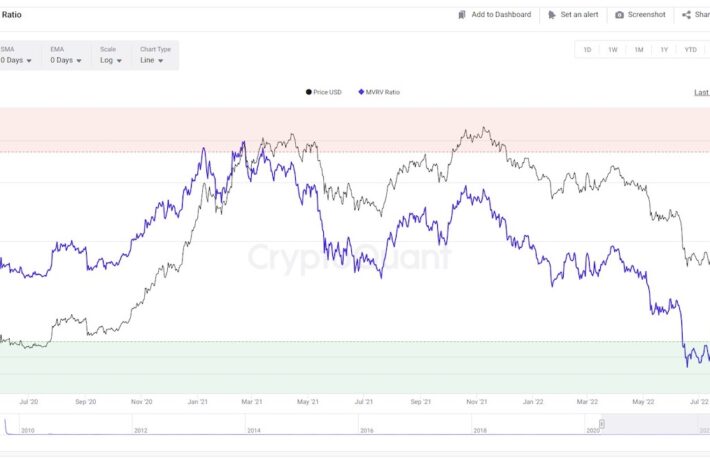Click the Add to Dashboard text
Image resolution: width=710 pixels, height=458 pixels.
coord(501,15)
